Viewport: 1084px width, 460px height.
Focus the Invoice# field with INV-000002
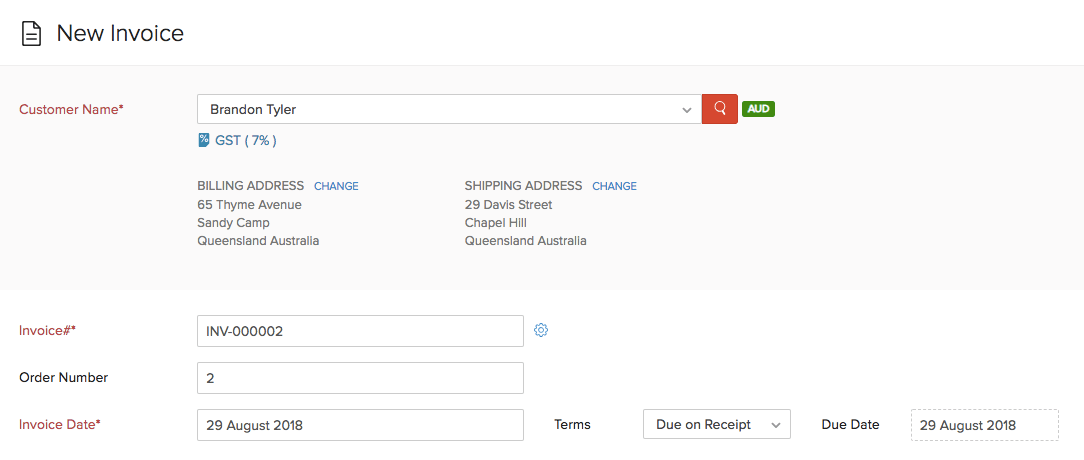pos(360,331)
